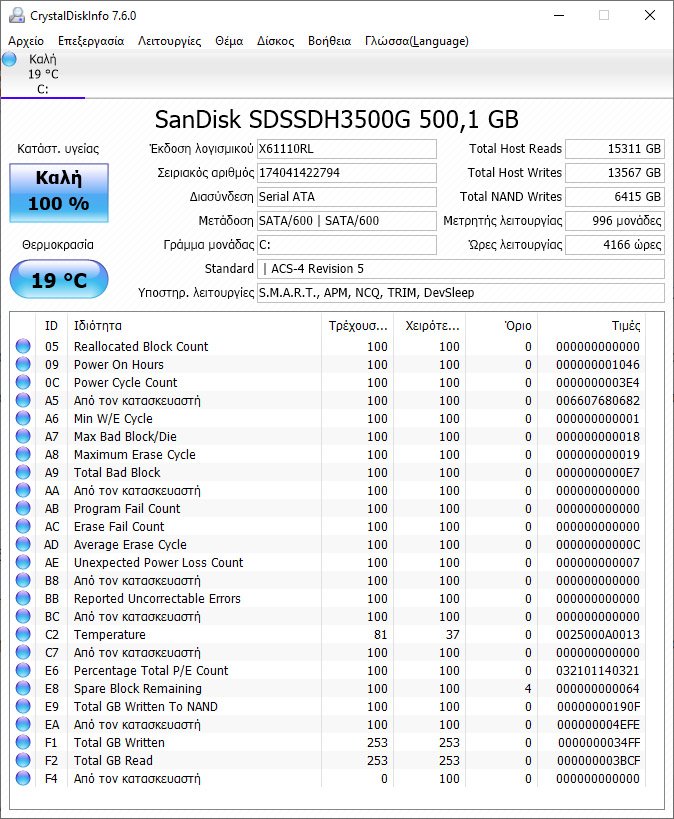This screenshot has width=674, height=819.
Task: Click status orb of Total Bad Block row
Action: [x=23, y=472]
